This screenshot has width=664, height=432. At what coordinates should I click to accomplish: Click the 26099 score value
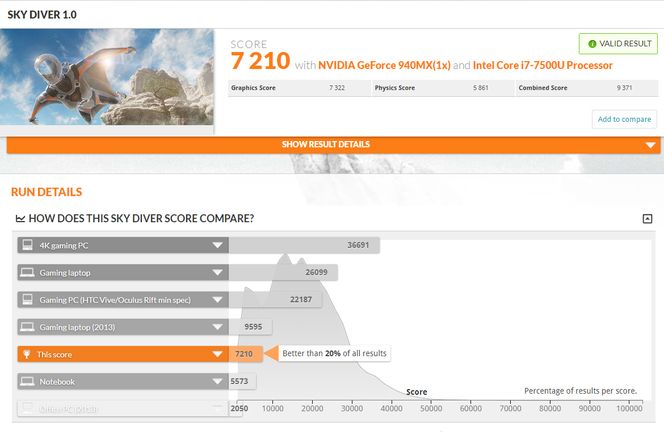click(316, 272)
